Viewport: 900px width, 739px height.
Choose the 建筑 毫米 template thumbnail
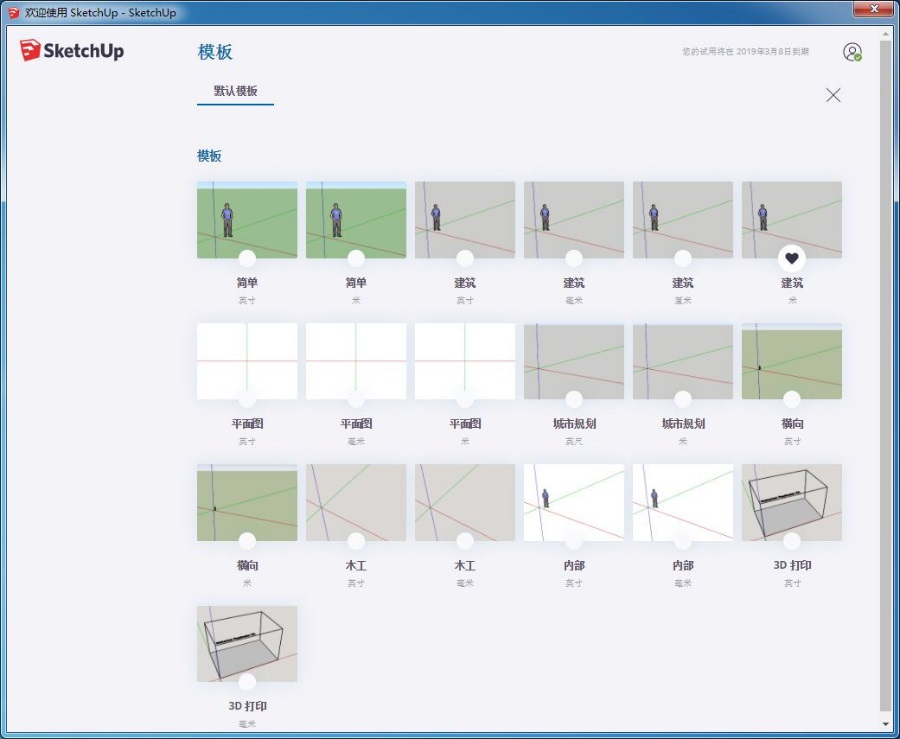(x=574, y=219)
